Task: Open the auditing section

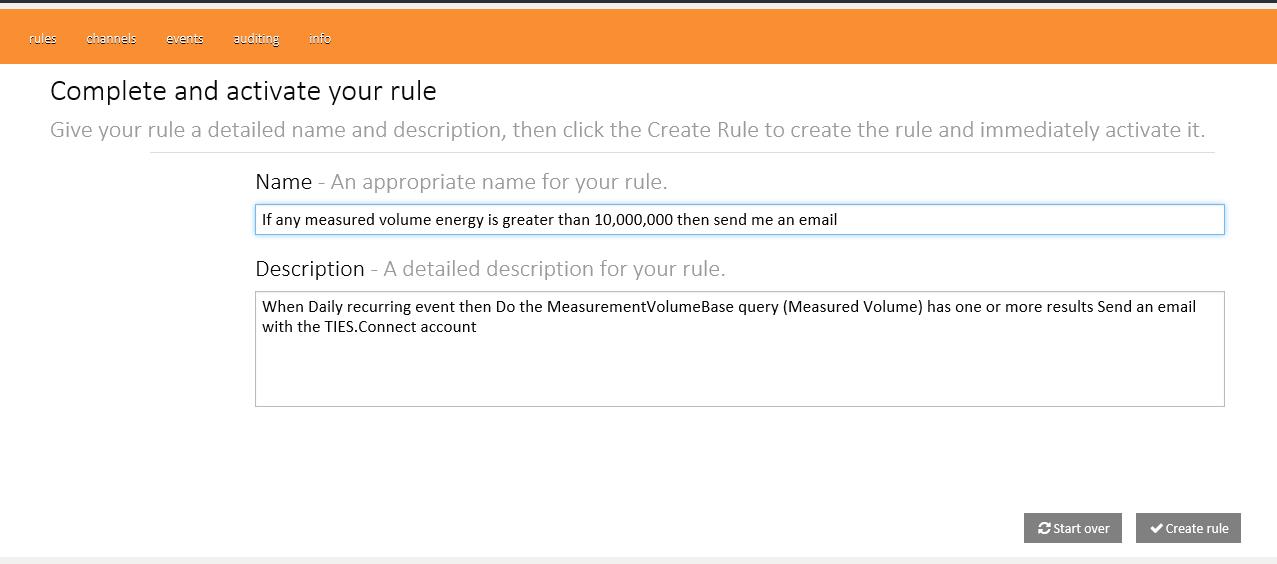Action: pyautogui.click(x=256, y=39)
